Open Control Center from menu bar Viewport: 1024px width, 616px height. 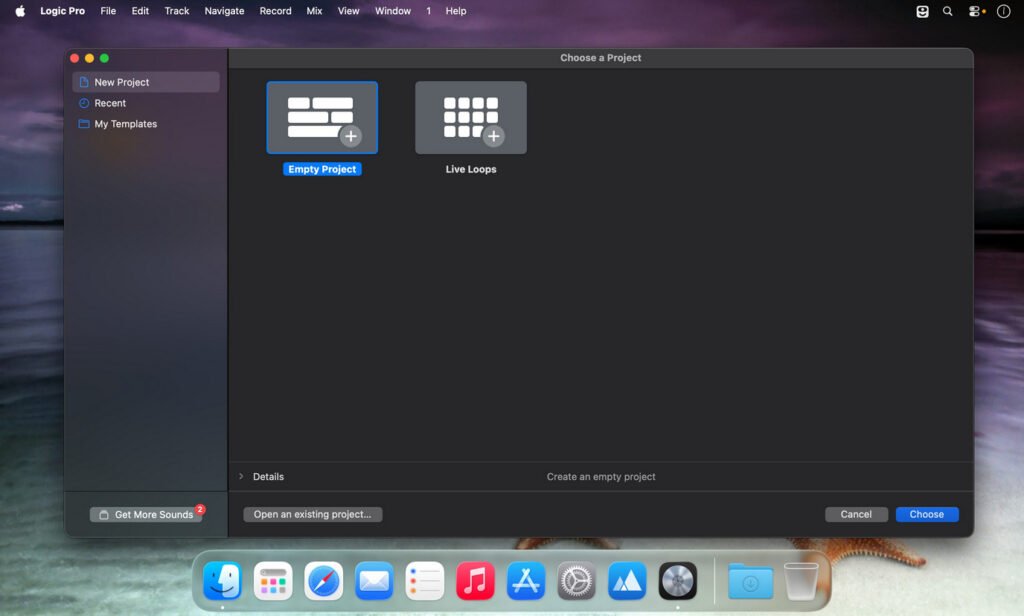click(x=976, y=11)
